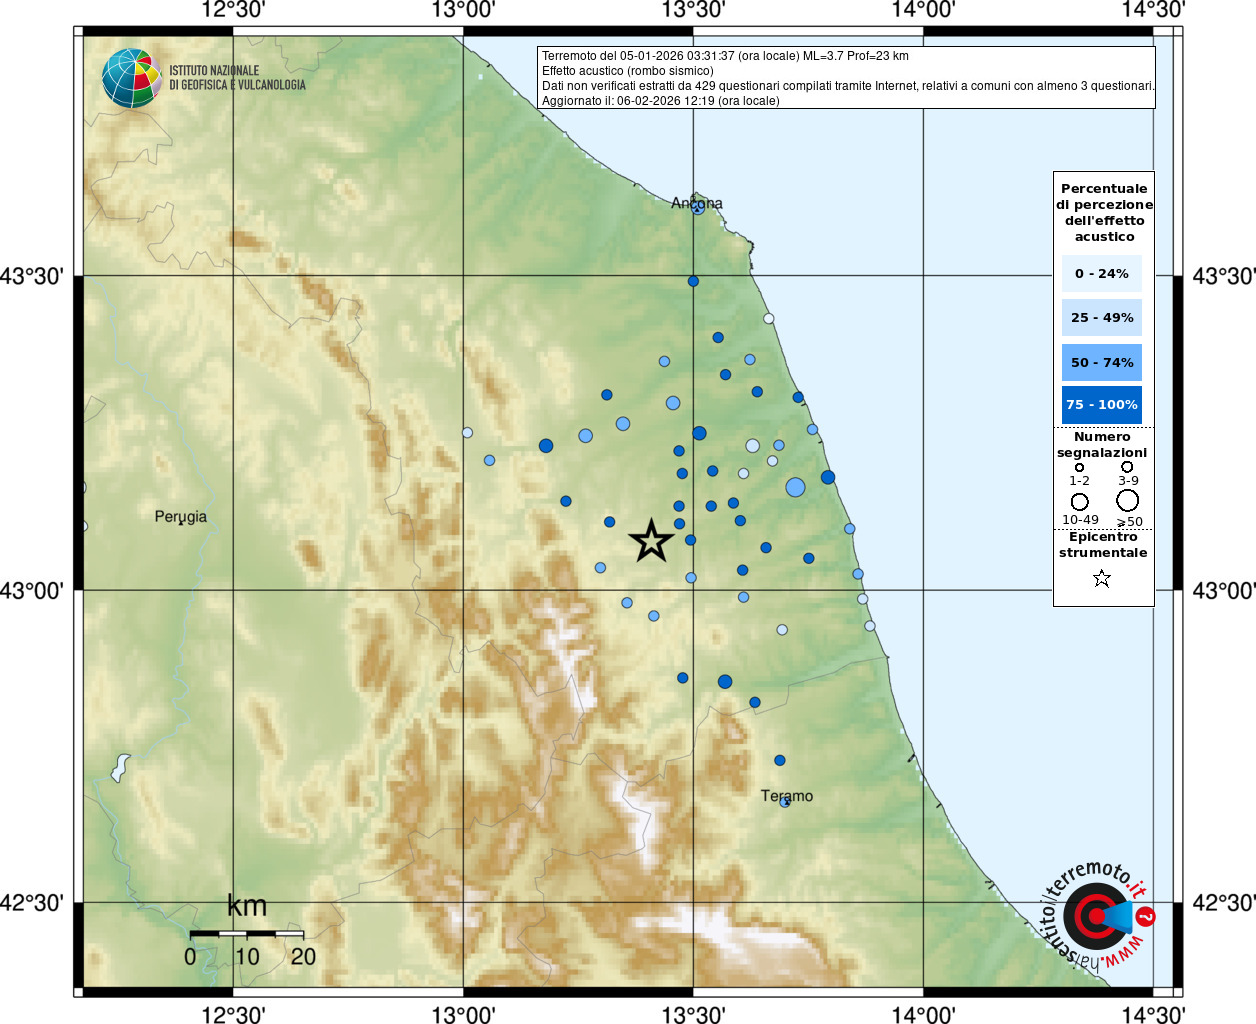Click the epicenter star on the map
Viewport: 1256px width, 1024px height.
[651, 541]
